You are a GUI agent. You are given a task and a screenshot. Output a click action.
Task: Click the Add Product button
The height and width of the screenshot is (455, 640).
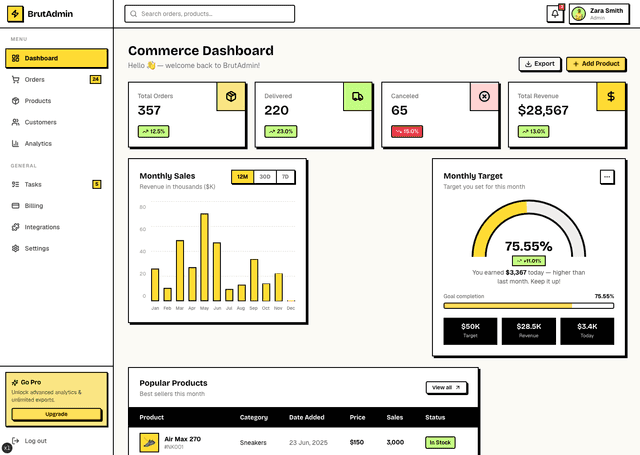click(x=596, y=64)
